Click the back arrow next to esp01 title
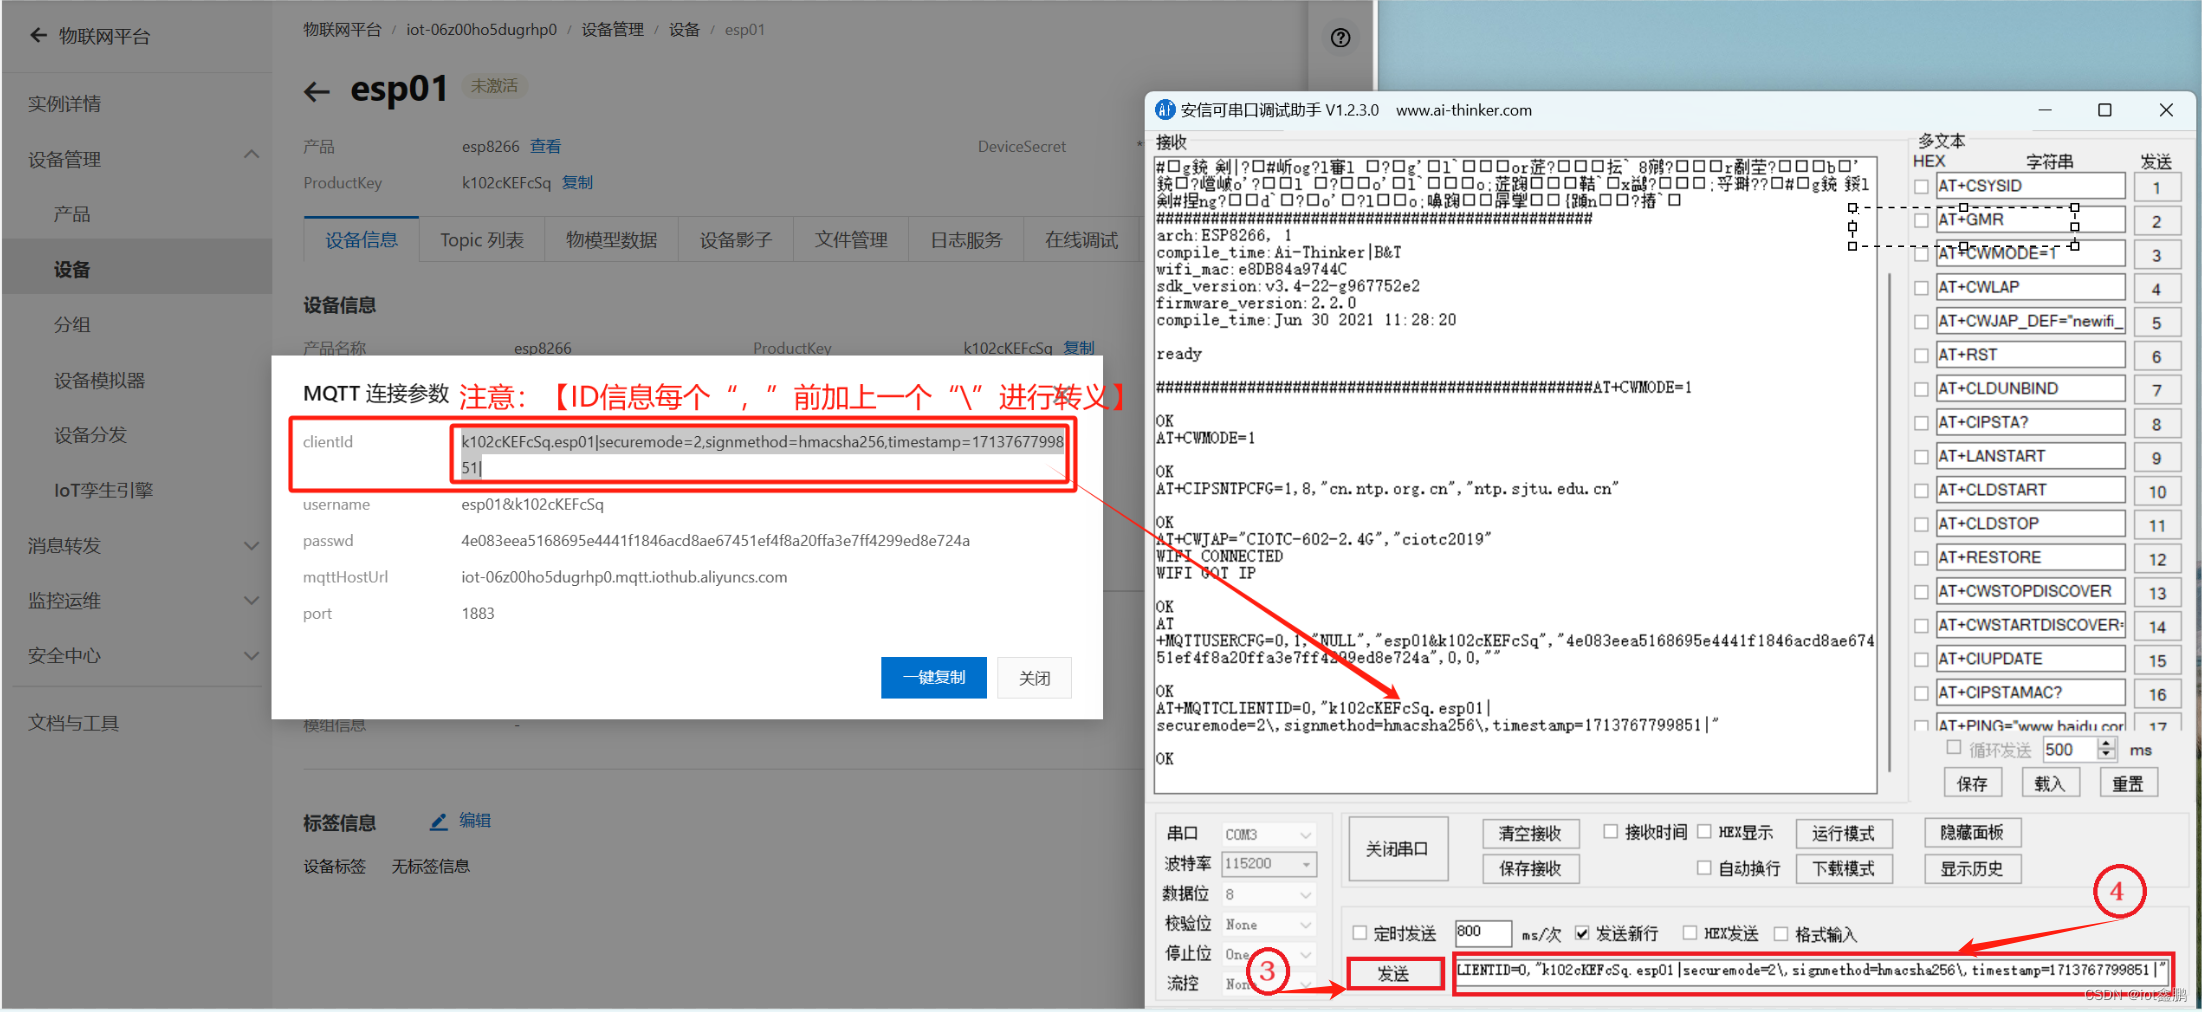Screen dimensions: 2202x1012 [x=317, y=92]
